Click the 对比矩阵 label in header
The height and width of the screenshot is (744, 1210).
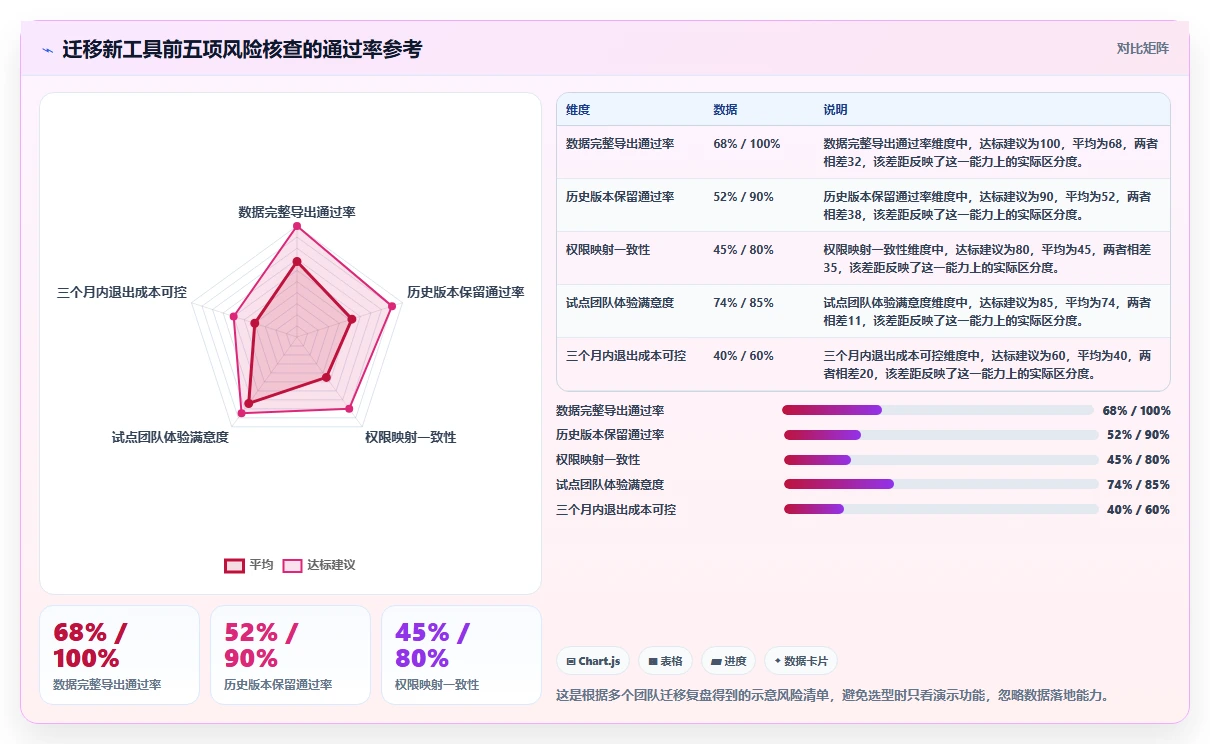(x=1143, y=48)
